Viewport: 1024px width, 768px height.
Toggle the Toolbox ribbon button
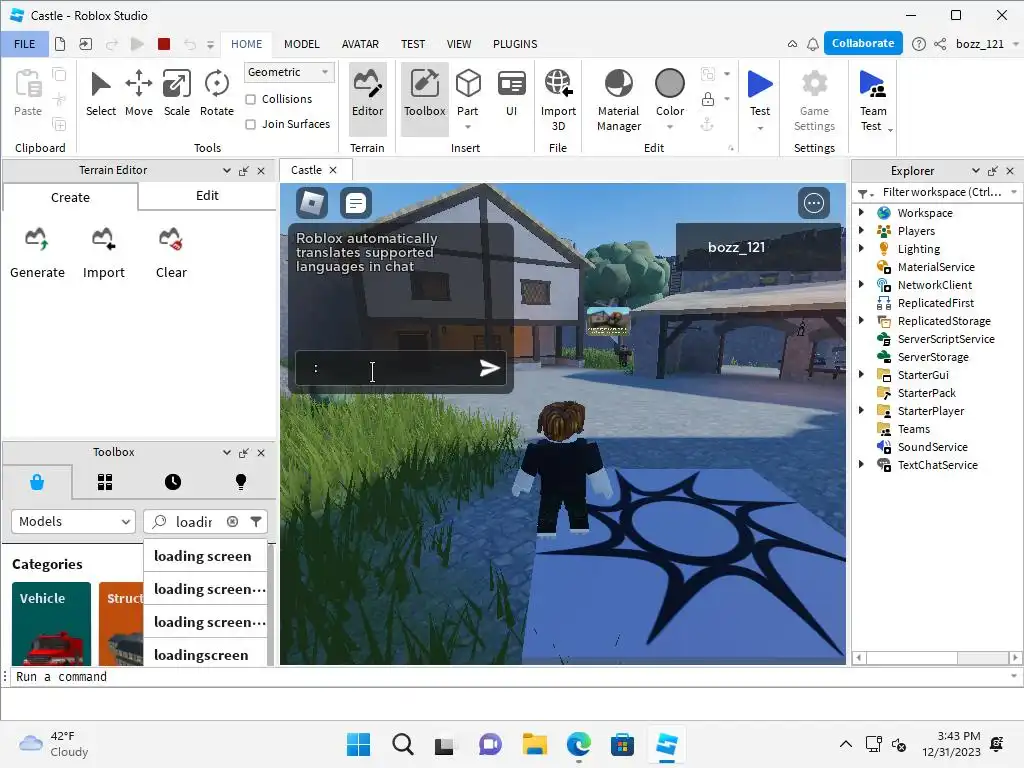(x=424, y=99)
